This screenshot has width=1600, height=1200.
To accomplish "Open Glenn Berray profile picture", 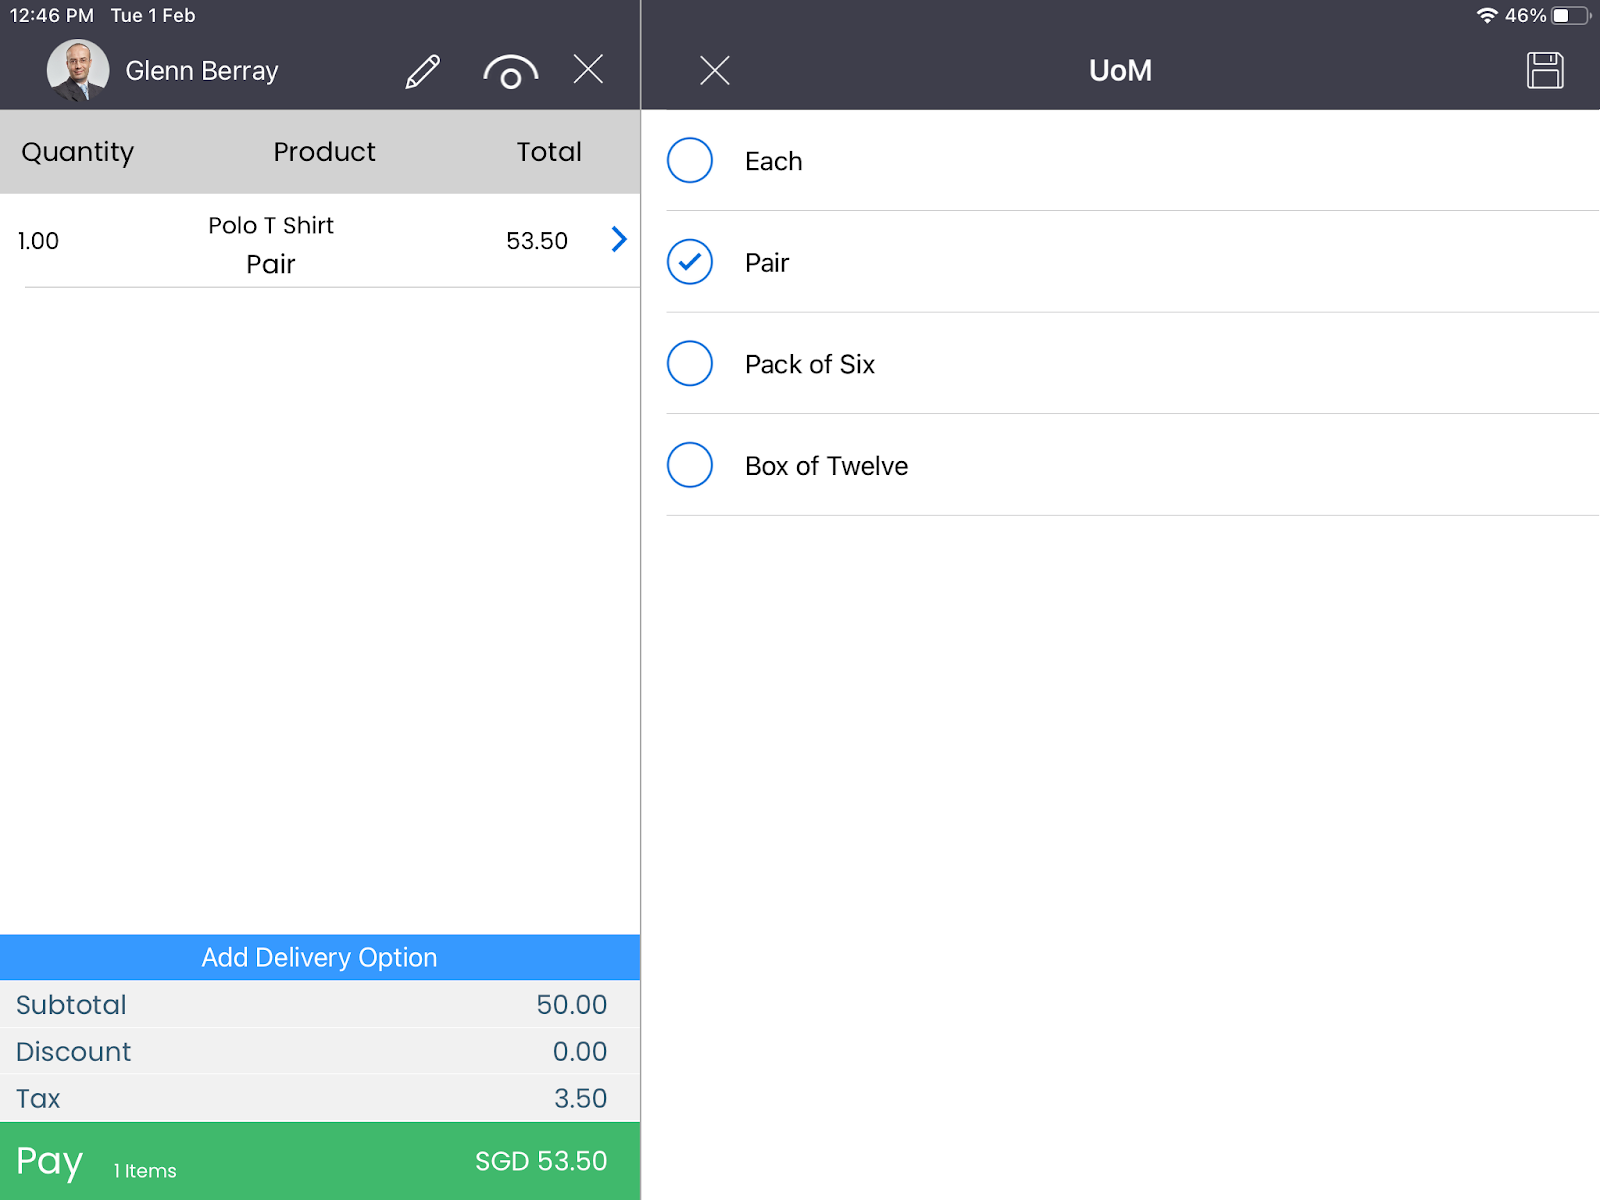I will (78, 70).
